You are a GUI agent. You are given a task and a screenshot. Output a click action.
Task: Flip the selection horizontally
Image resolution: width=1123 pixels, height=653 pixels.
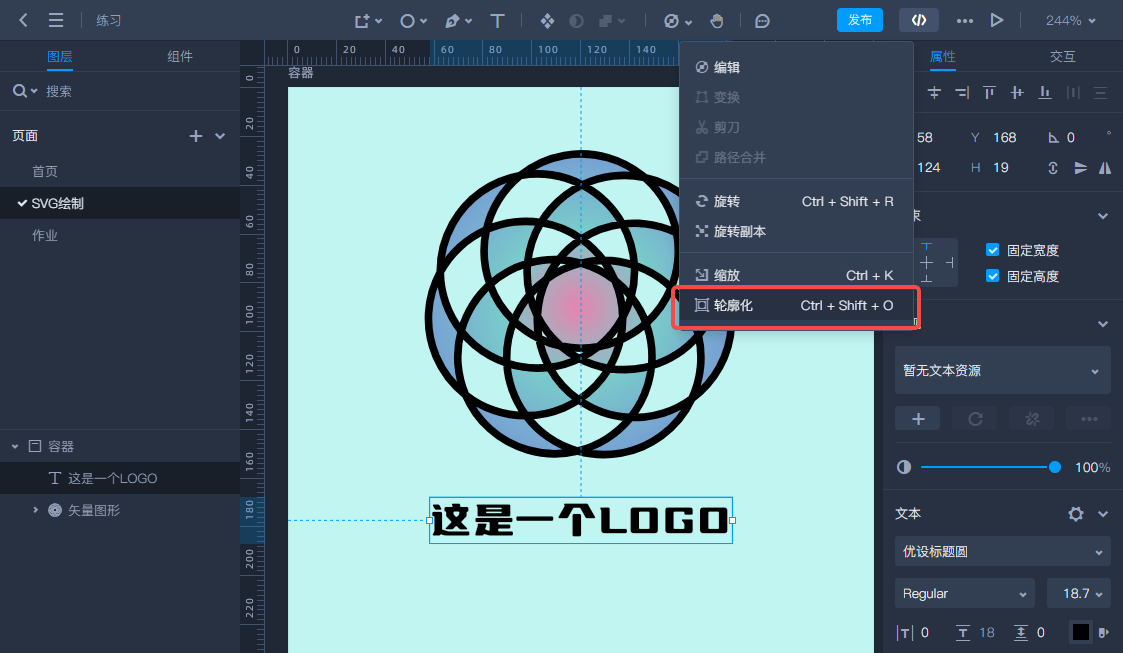coord(1104,168)
